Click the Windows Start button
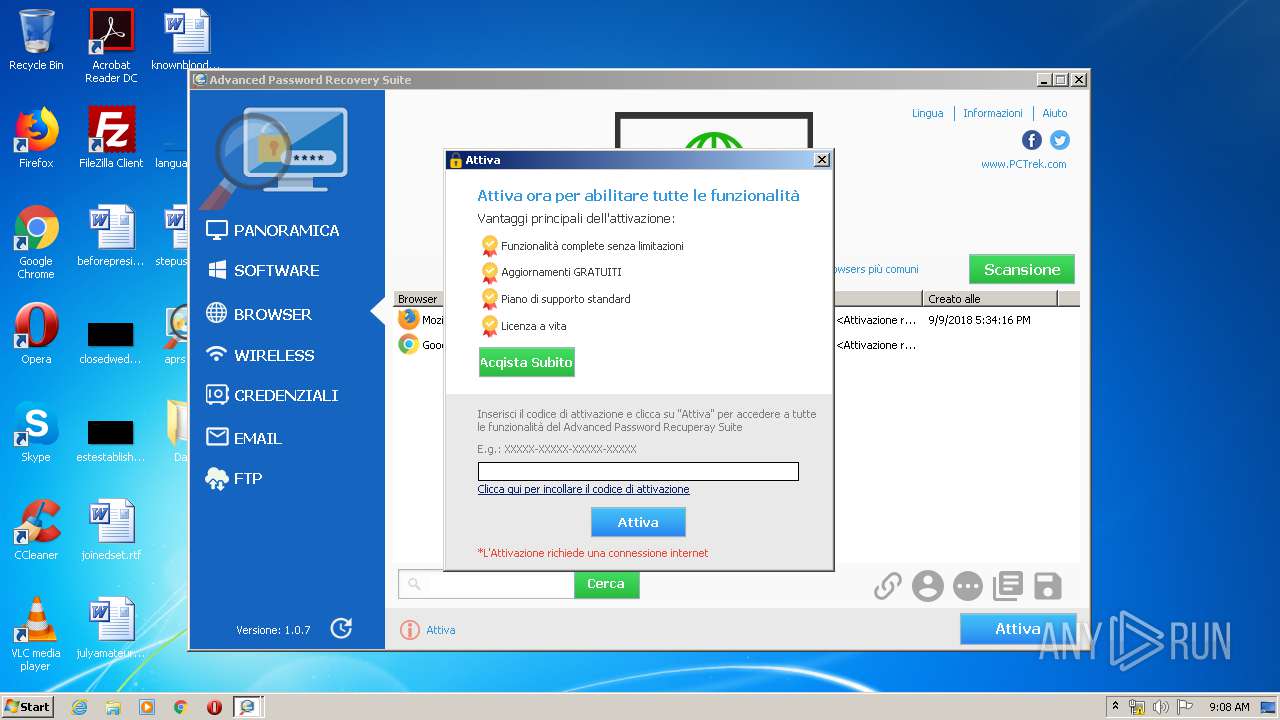 [27, 706]
